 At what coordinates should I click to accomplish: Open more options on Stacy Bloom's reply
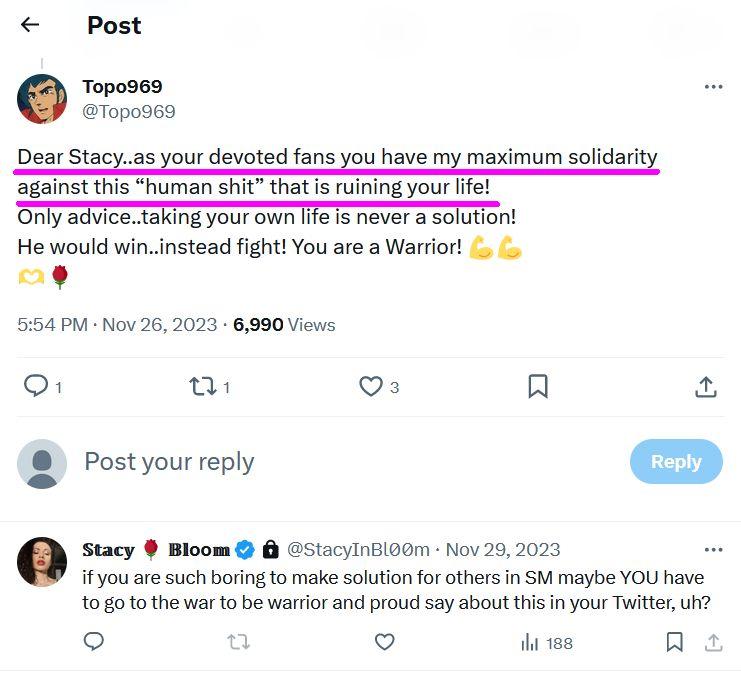[713, 550]
